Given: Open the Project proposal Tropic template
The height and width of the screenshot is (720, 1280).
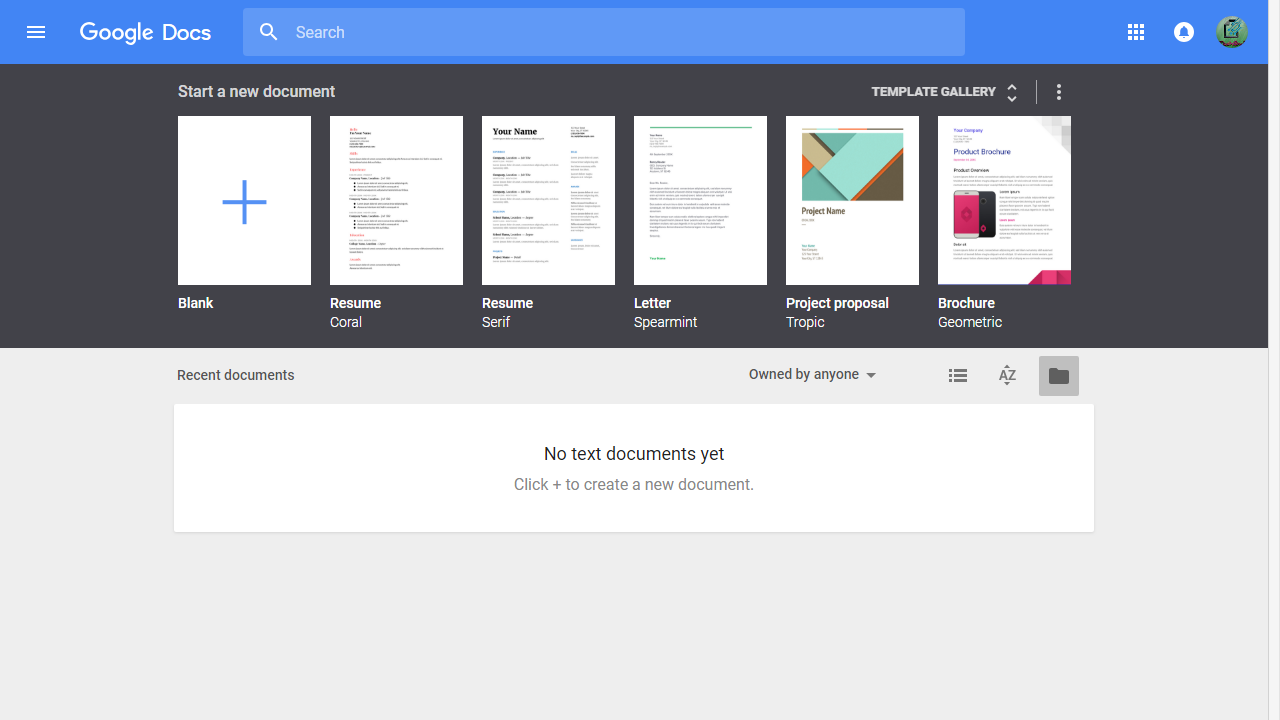Looking at the screenshot, I should (x=852, y=200).
